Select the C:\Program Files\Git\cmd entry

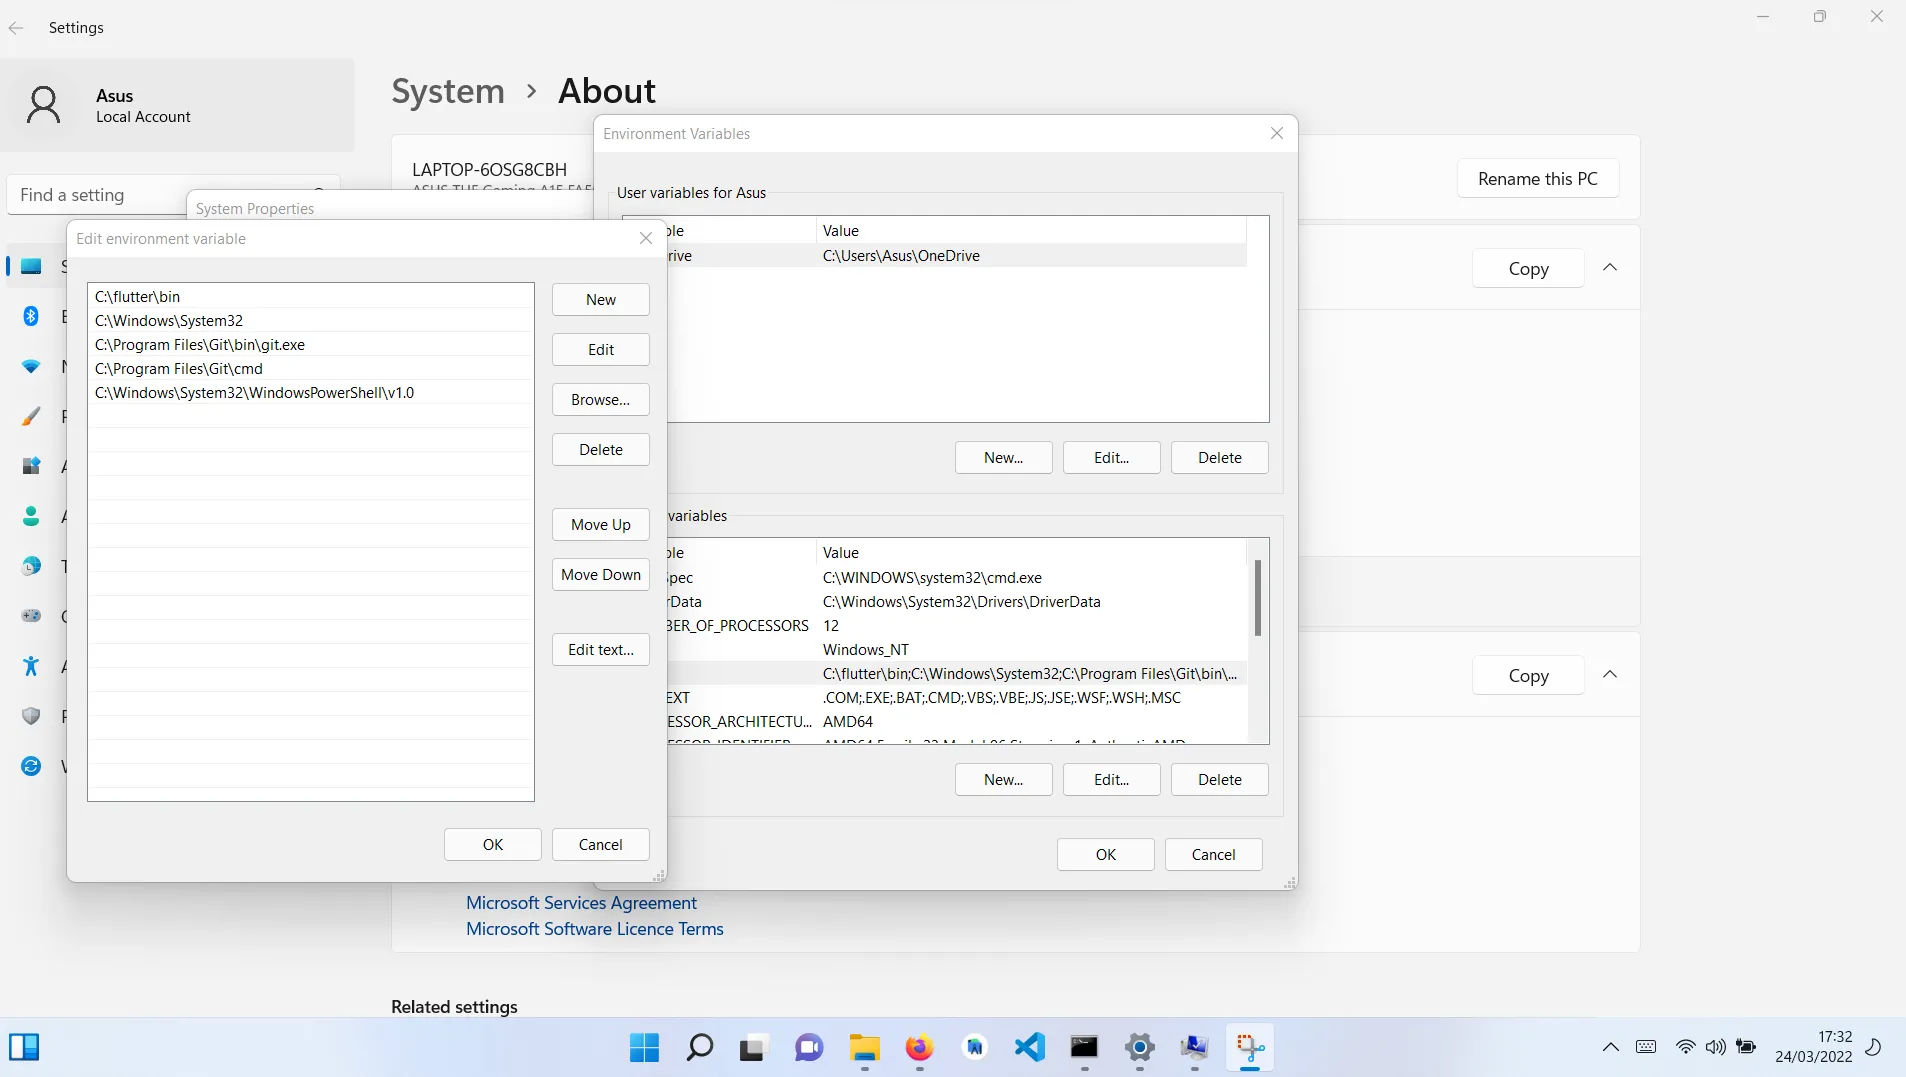(x=179, y=369)
